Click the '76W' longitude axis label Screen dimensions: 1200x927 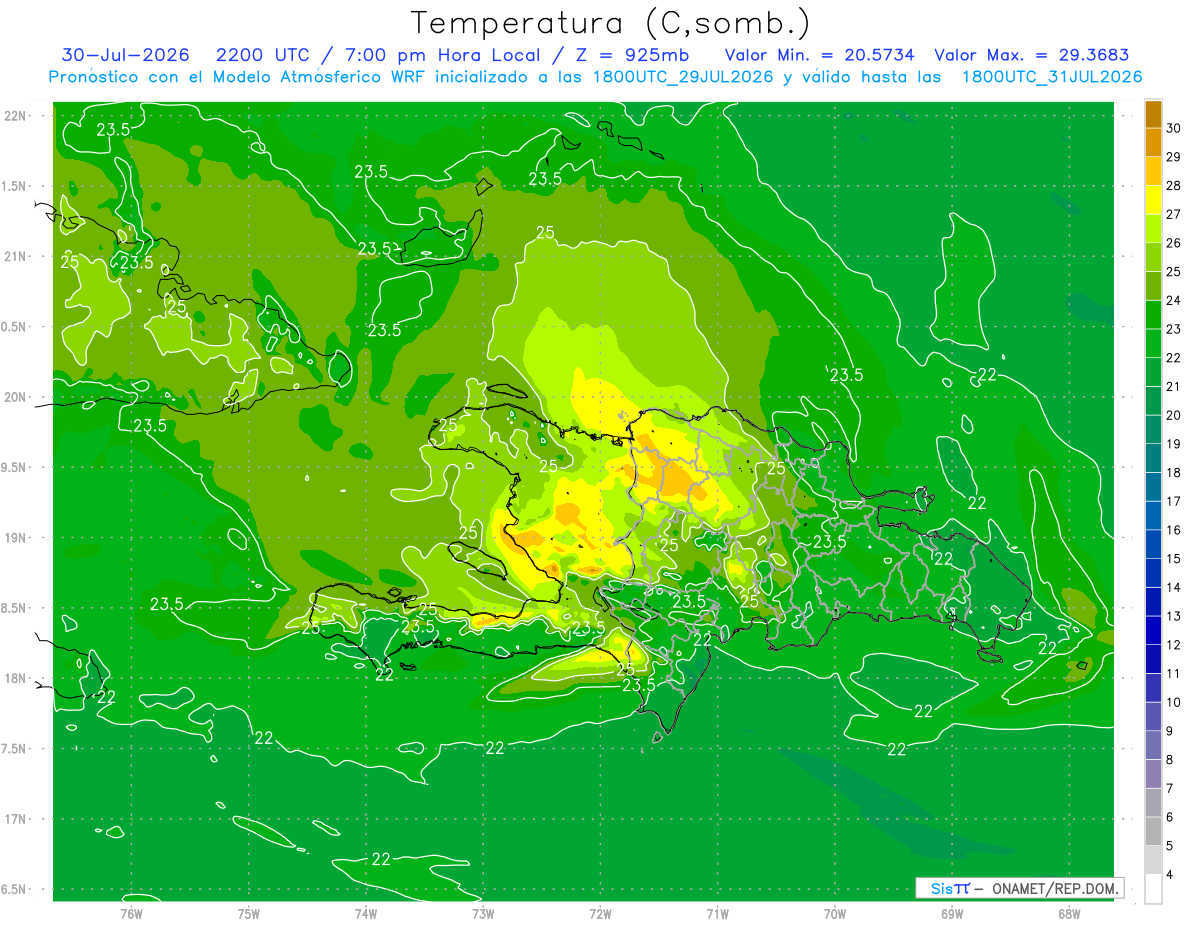(131, 913)
